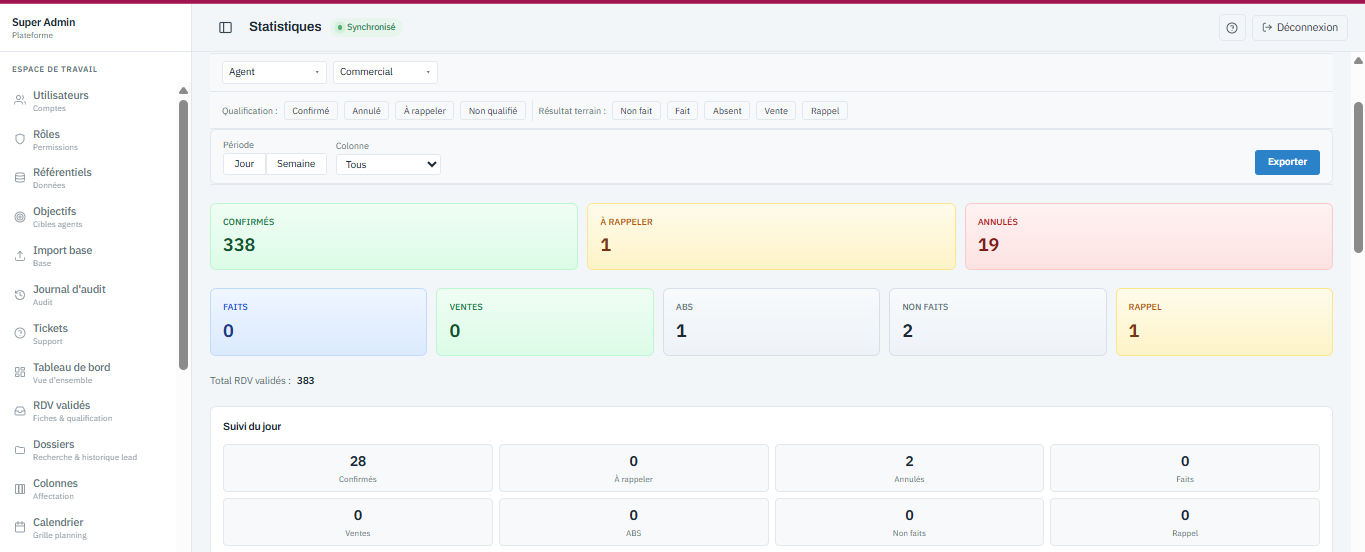
Task: Switch period to Semaine
Action: point(296,164)
